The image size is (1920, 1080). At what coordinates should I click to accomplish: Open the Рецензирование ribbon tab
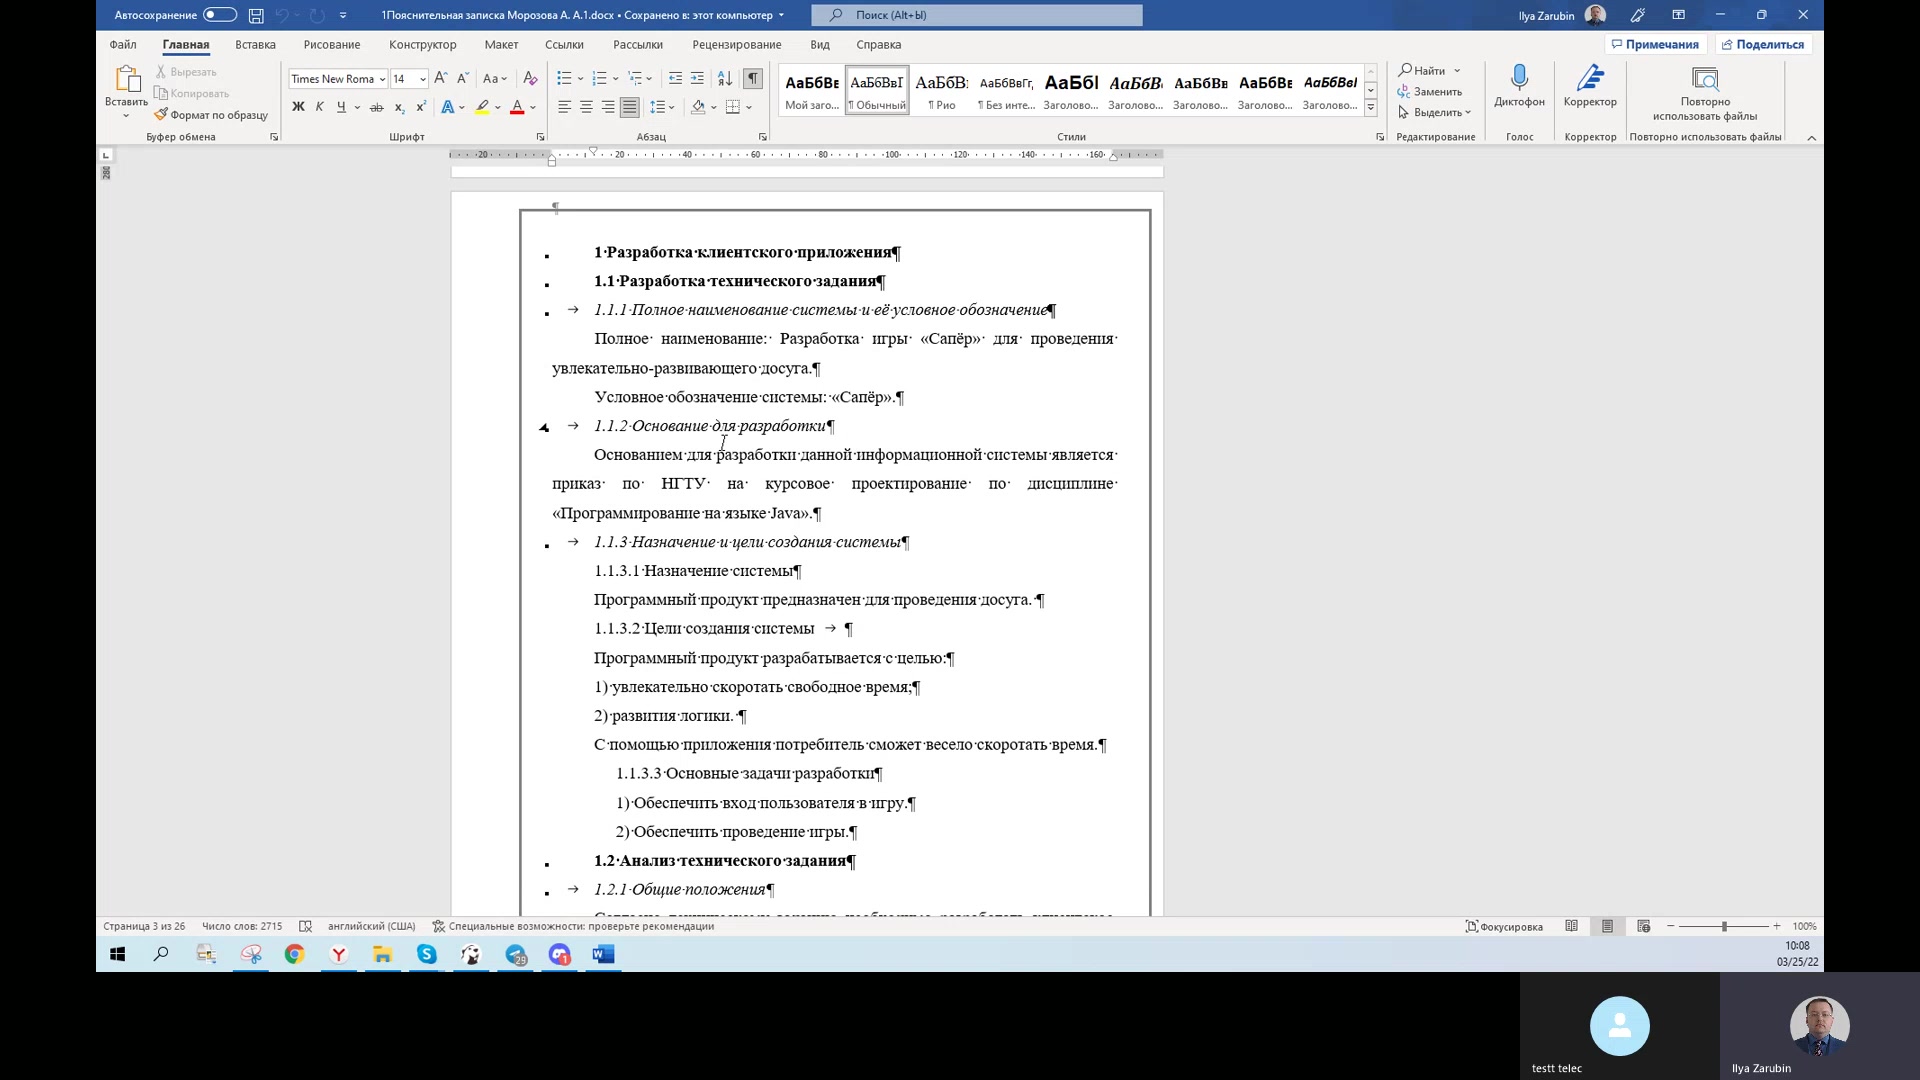coord(737,44)
